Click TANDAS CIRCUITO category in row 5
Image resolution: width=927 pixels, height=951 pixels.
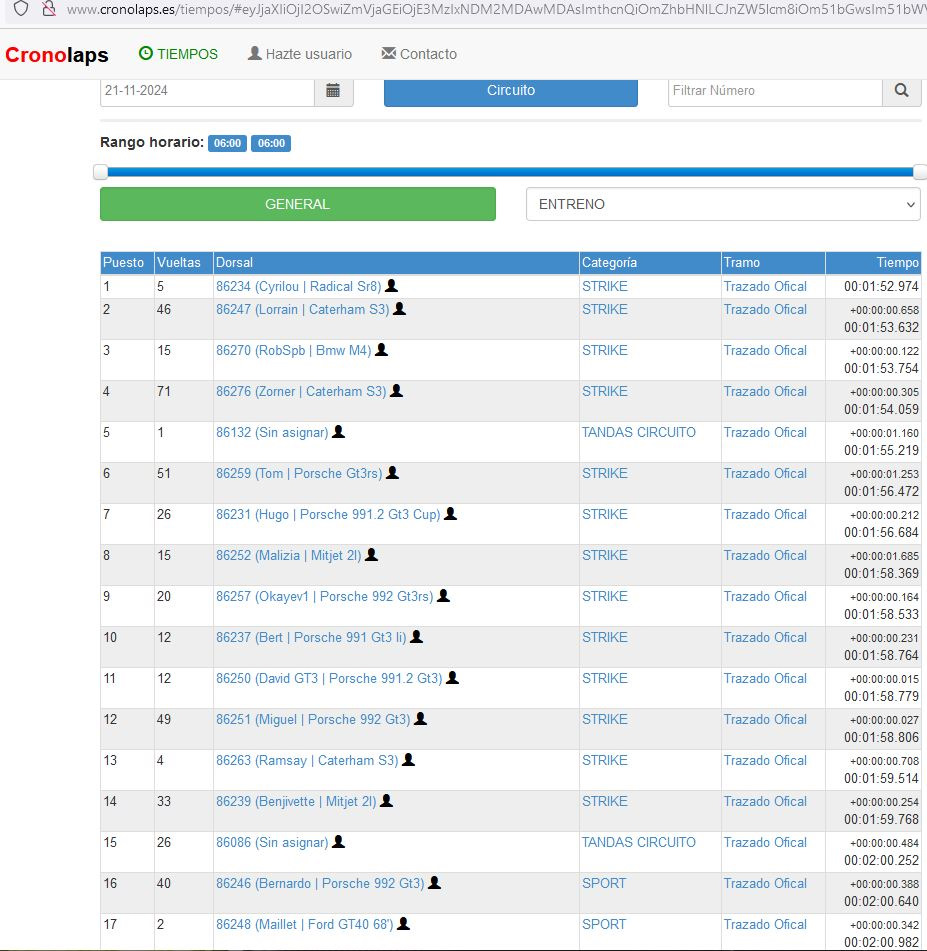639,432
